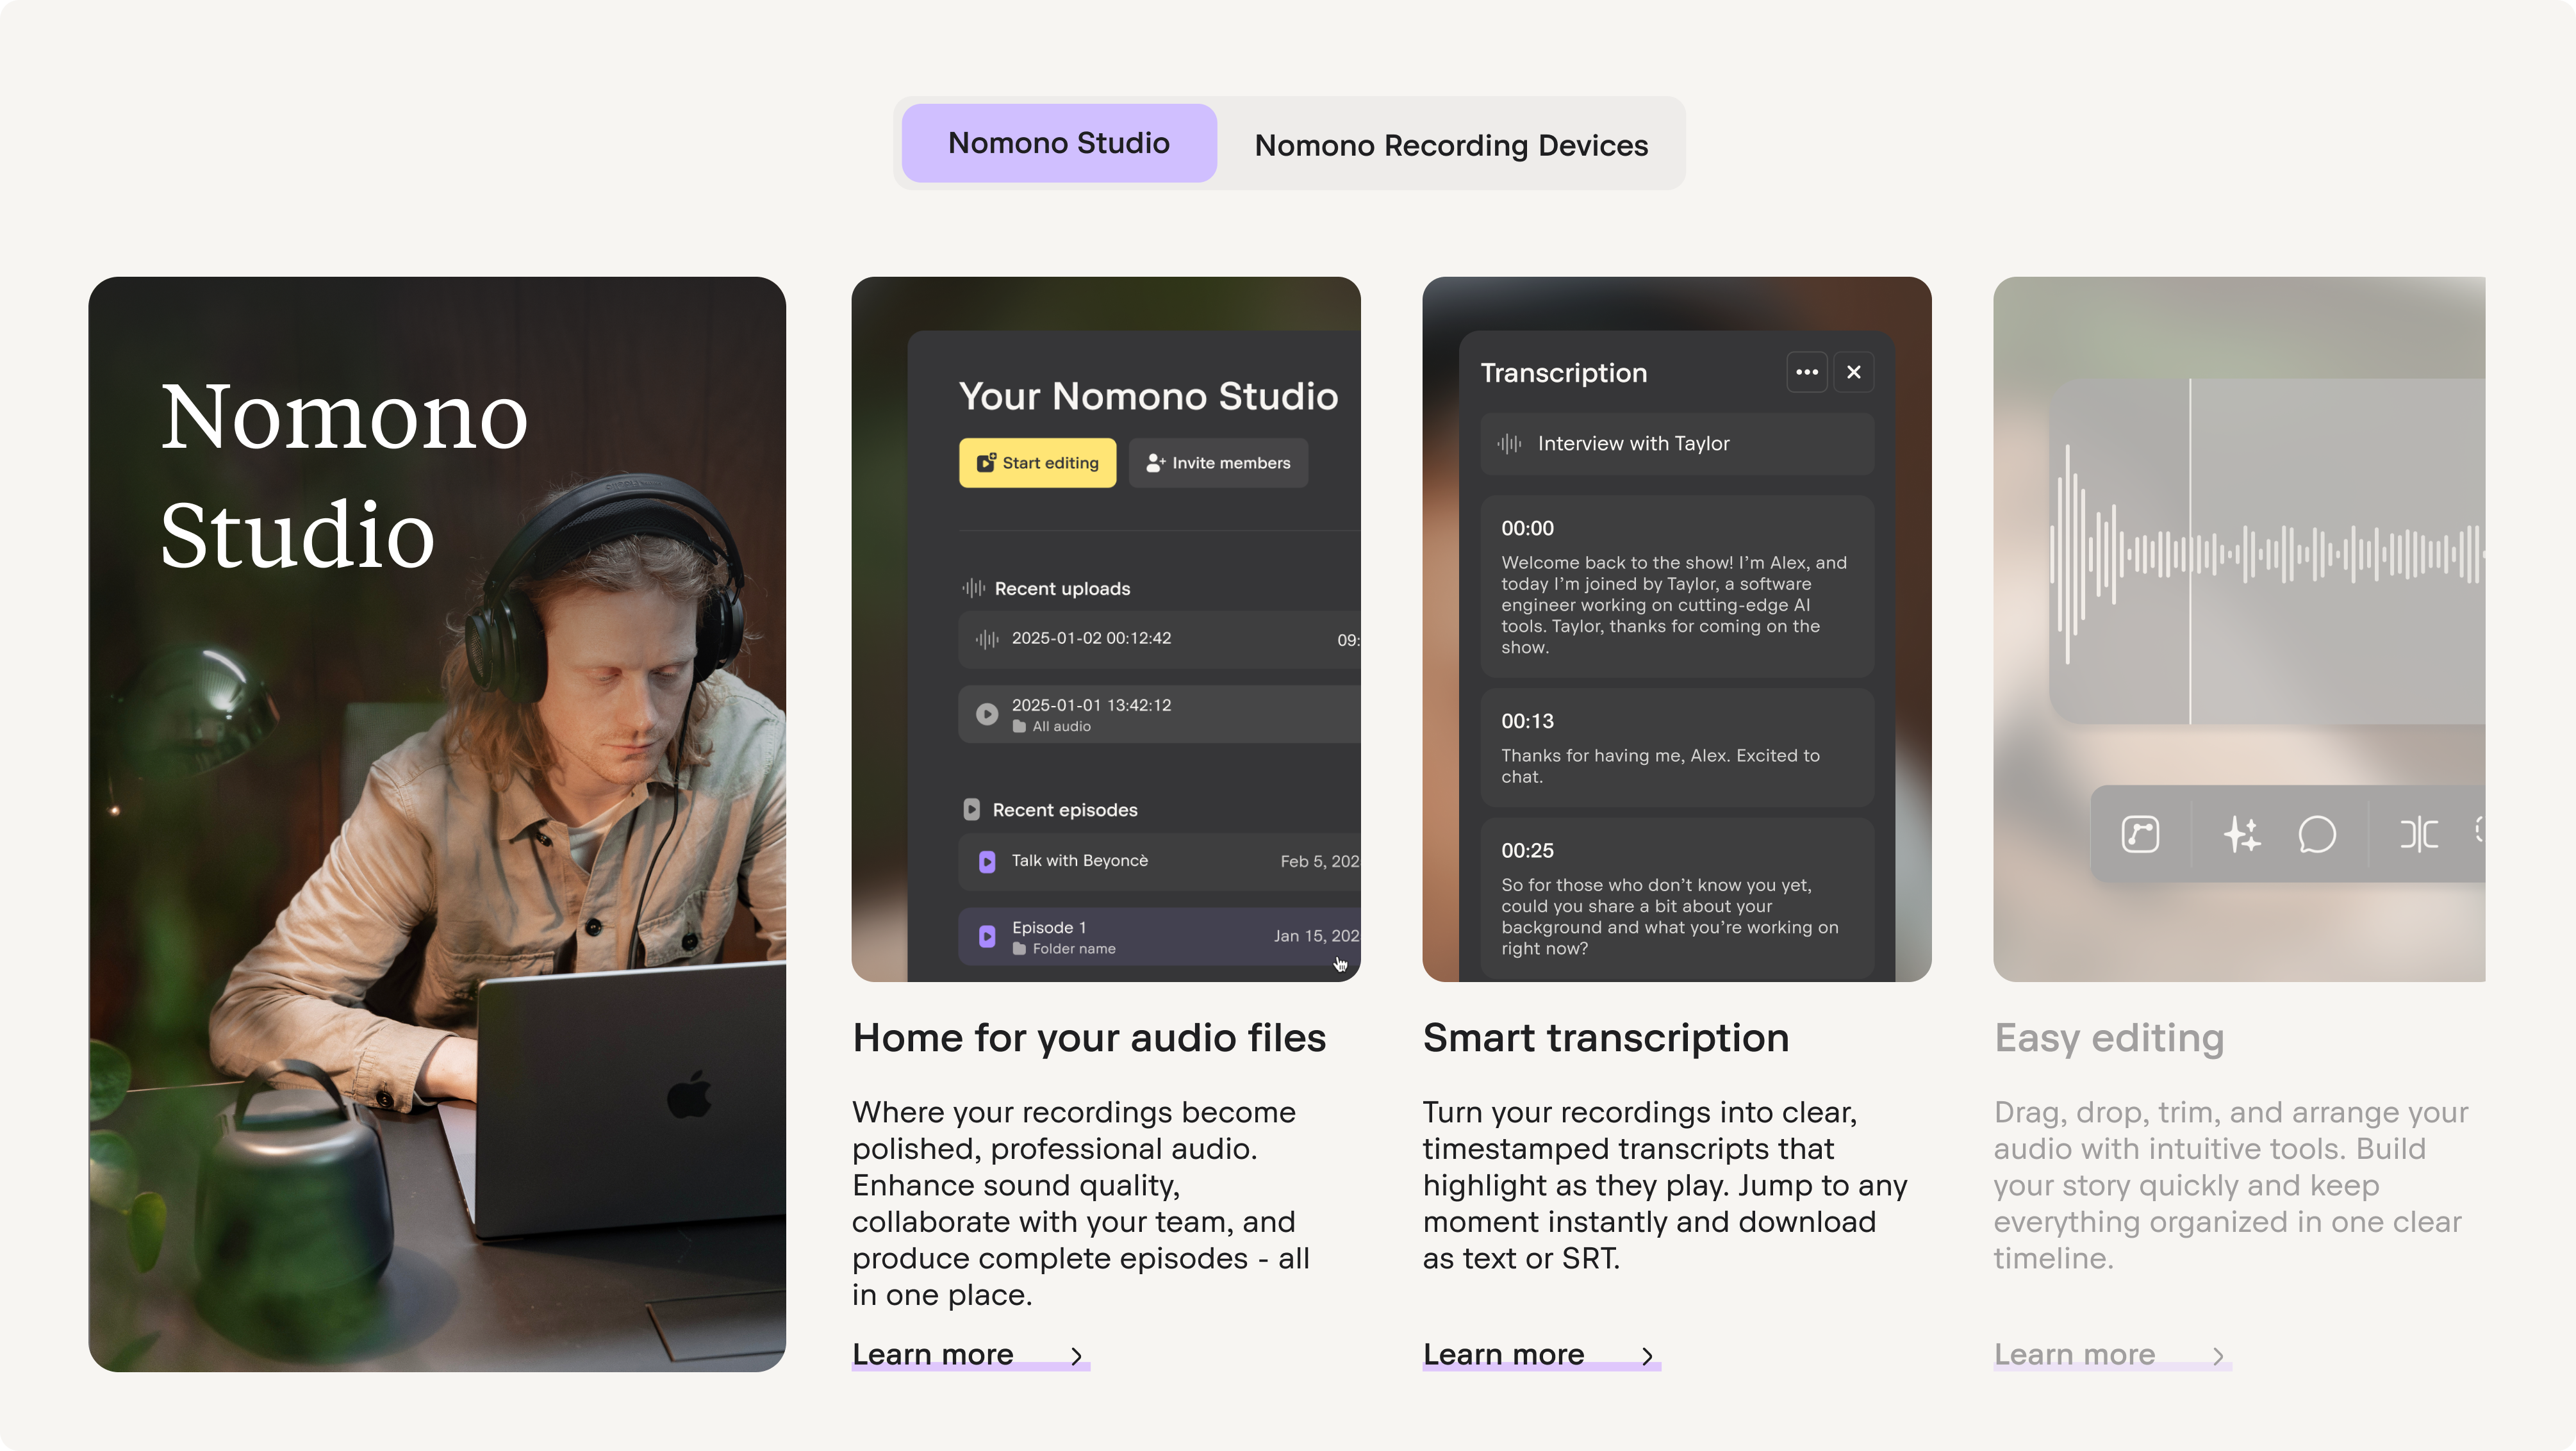This screenshot has height=1451, width=2576.
Task: Activate the 00:13 transcript segment
Action: [x=1677, y=748]
